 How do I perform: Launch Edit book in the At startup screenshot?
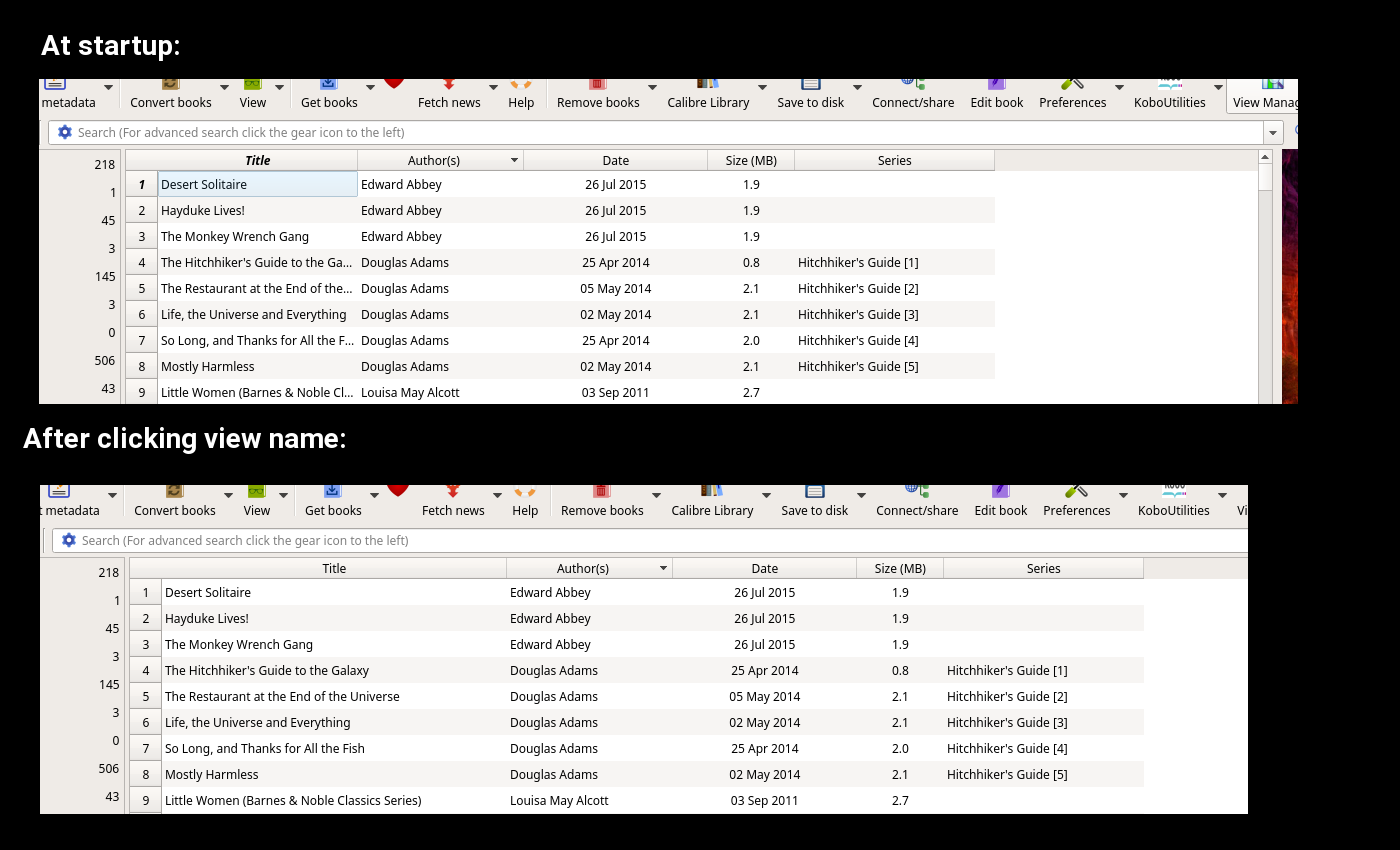tap(997, 94)
